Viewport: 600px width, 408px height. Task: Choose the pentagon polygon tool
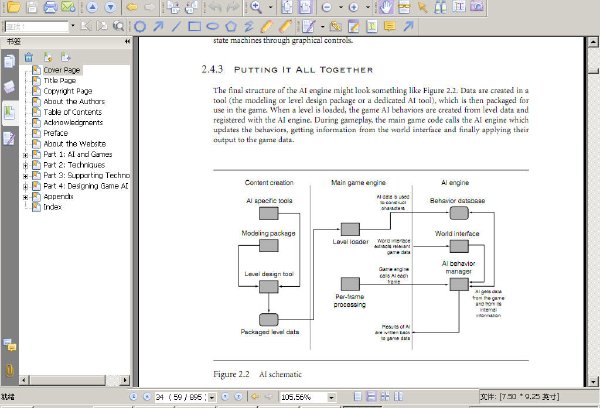click(x=231, y=26)
